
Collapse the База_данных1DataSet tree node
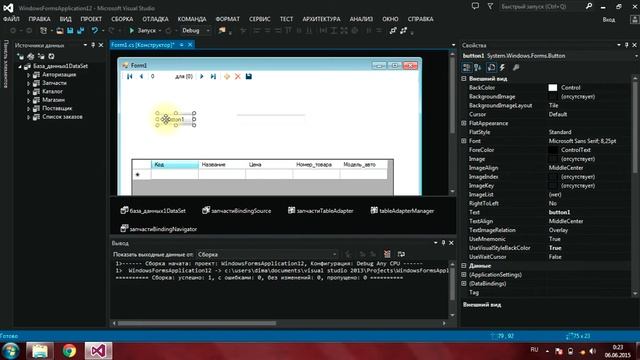20,66
